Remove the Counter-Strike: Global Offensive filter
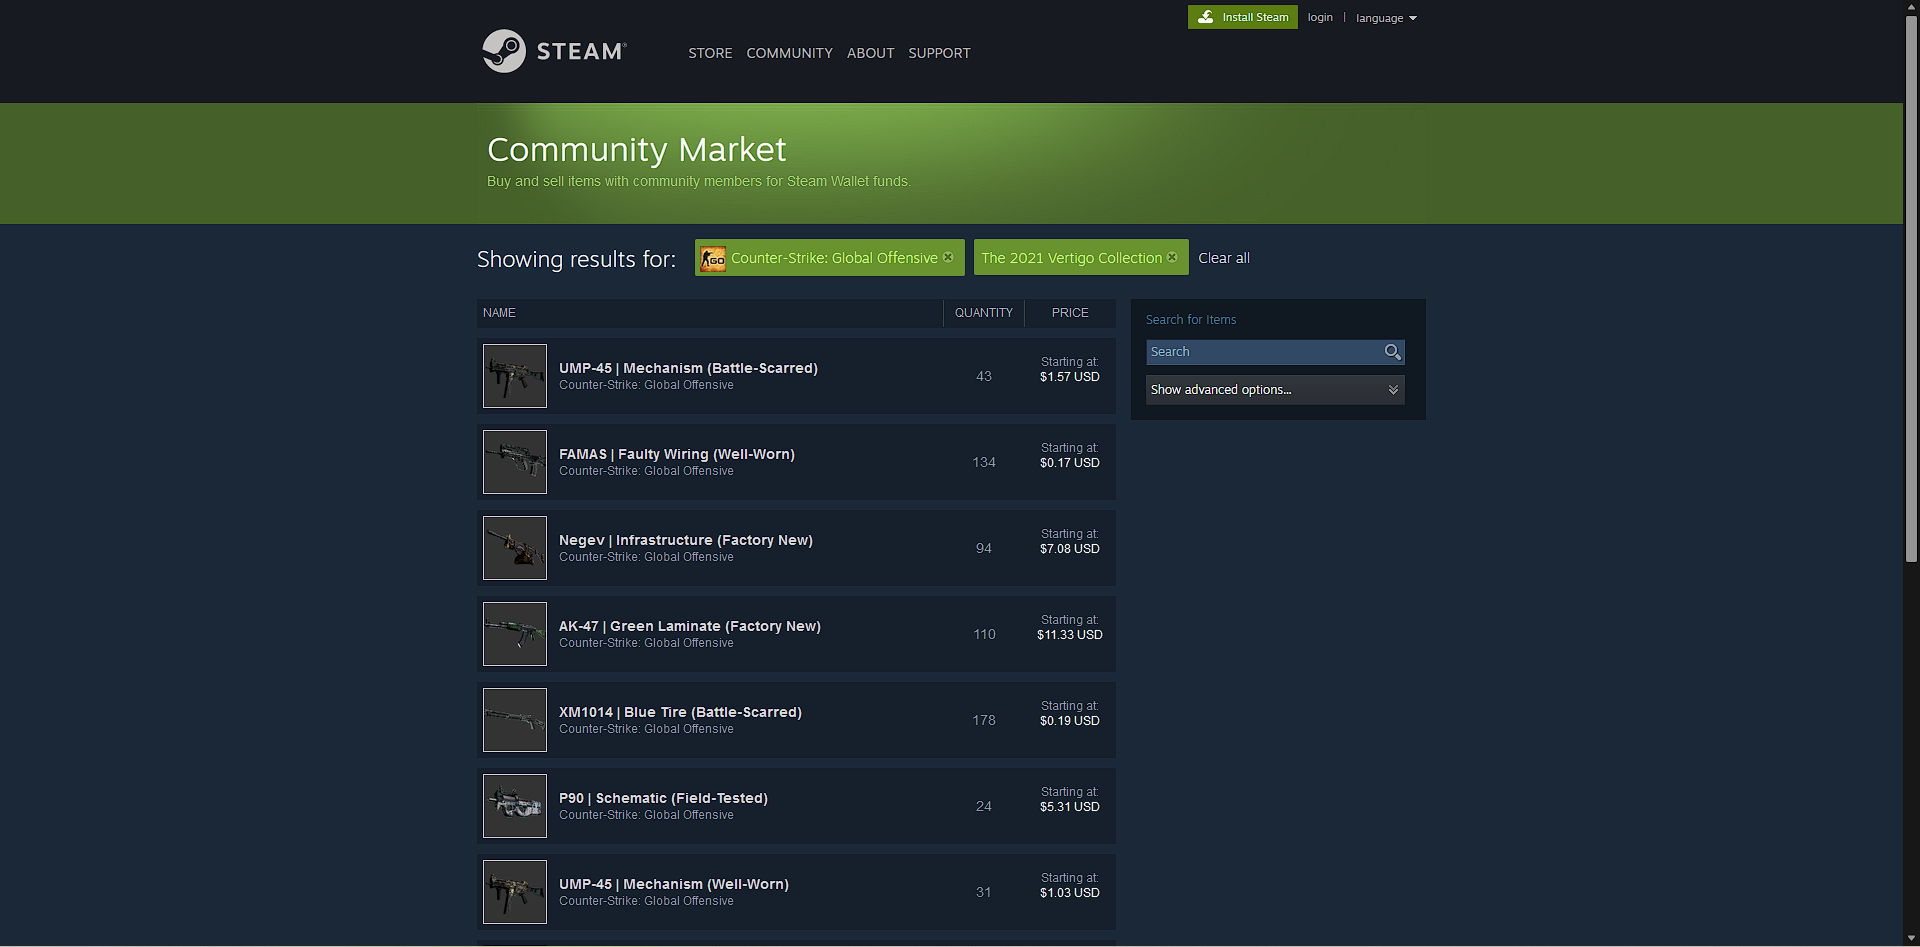Viewport: 1920px width, 947px height. click(948, 257)
